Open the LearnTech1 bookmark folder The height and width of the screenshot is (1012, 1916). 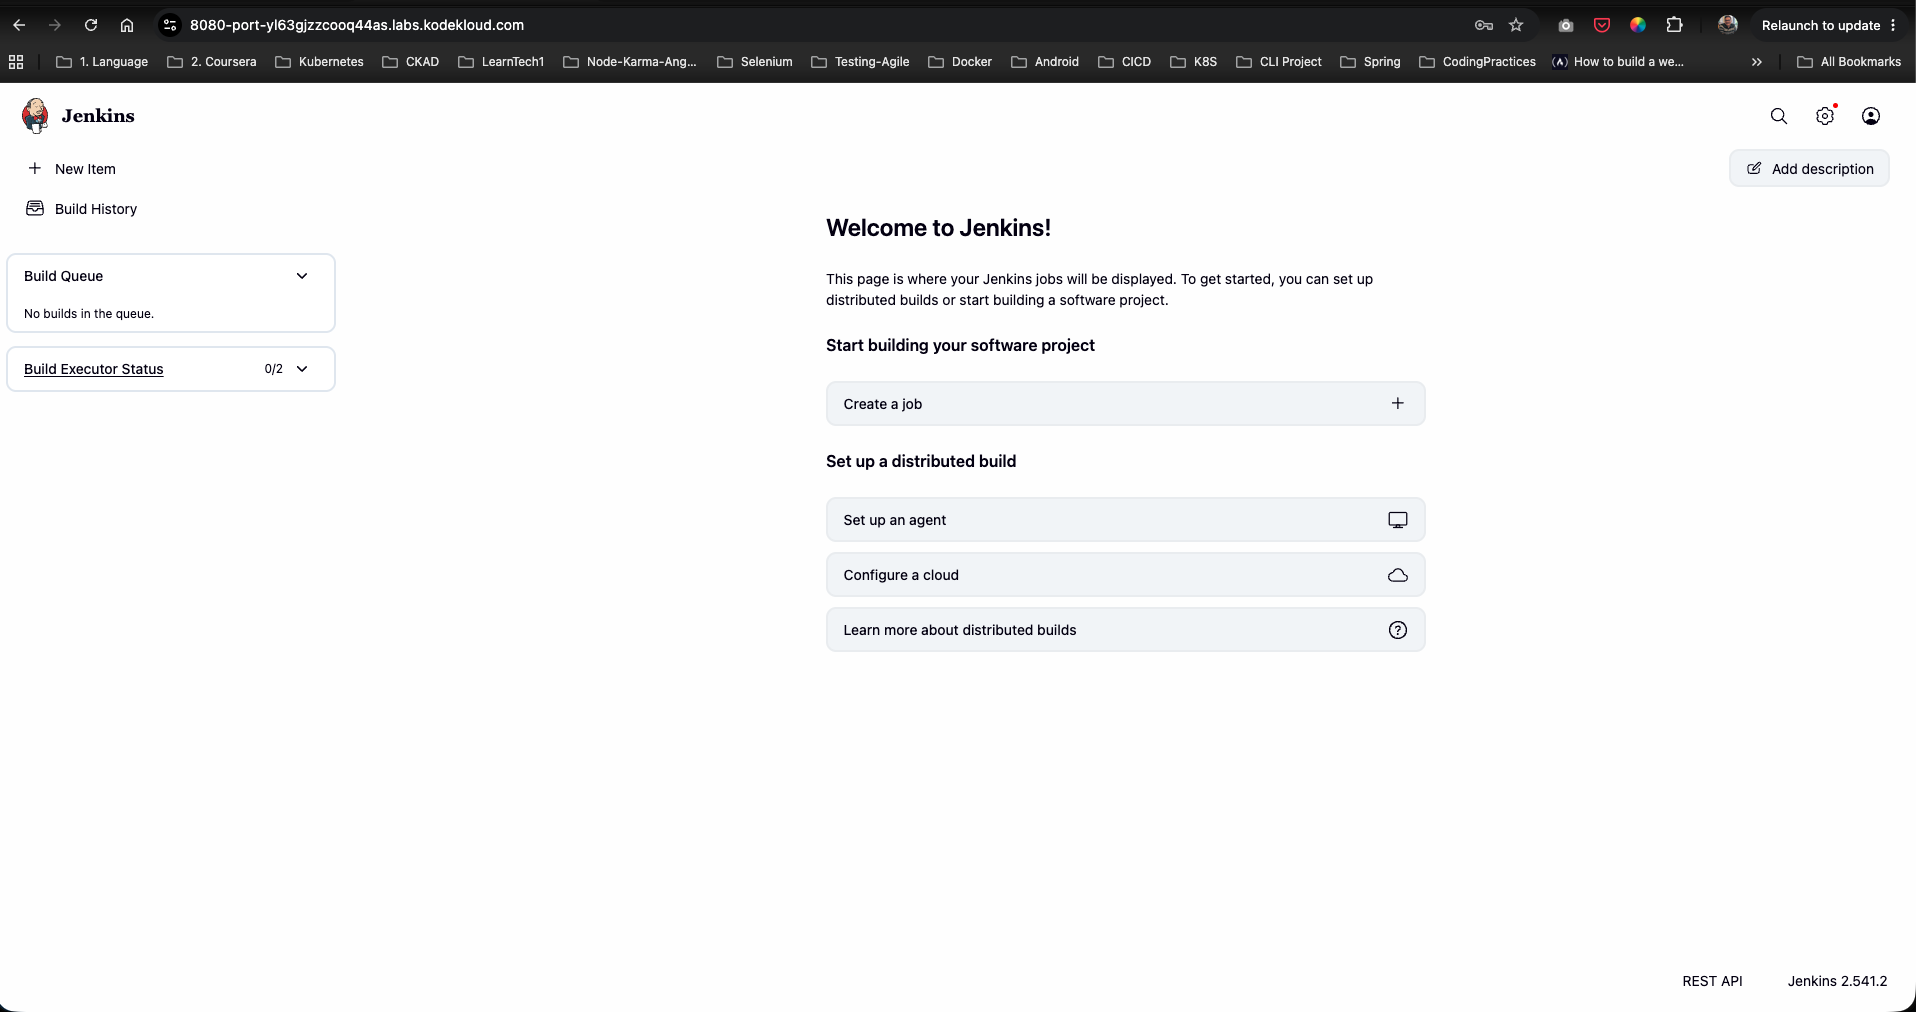[501, 62]
